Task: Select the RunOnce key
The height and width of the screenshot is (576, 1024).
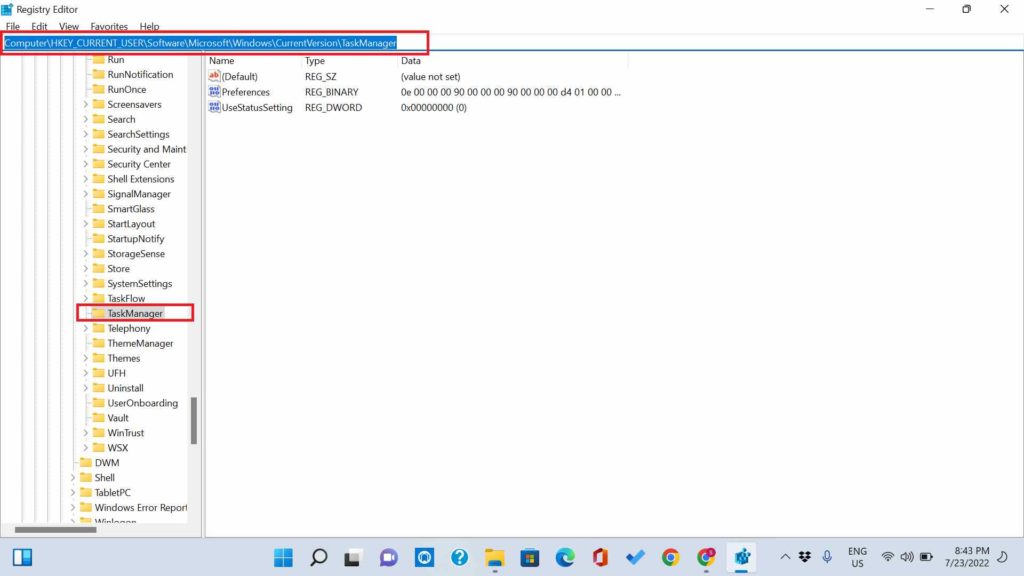Action: coord(127,89)
